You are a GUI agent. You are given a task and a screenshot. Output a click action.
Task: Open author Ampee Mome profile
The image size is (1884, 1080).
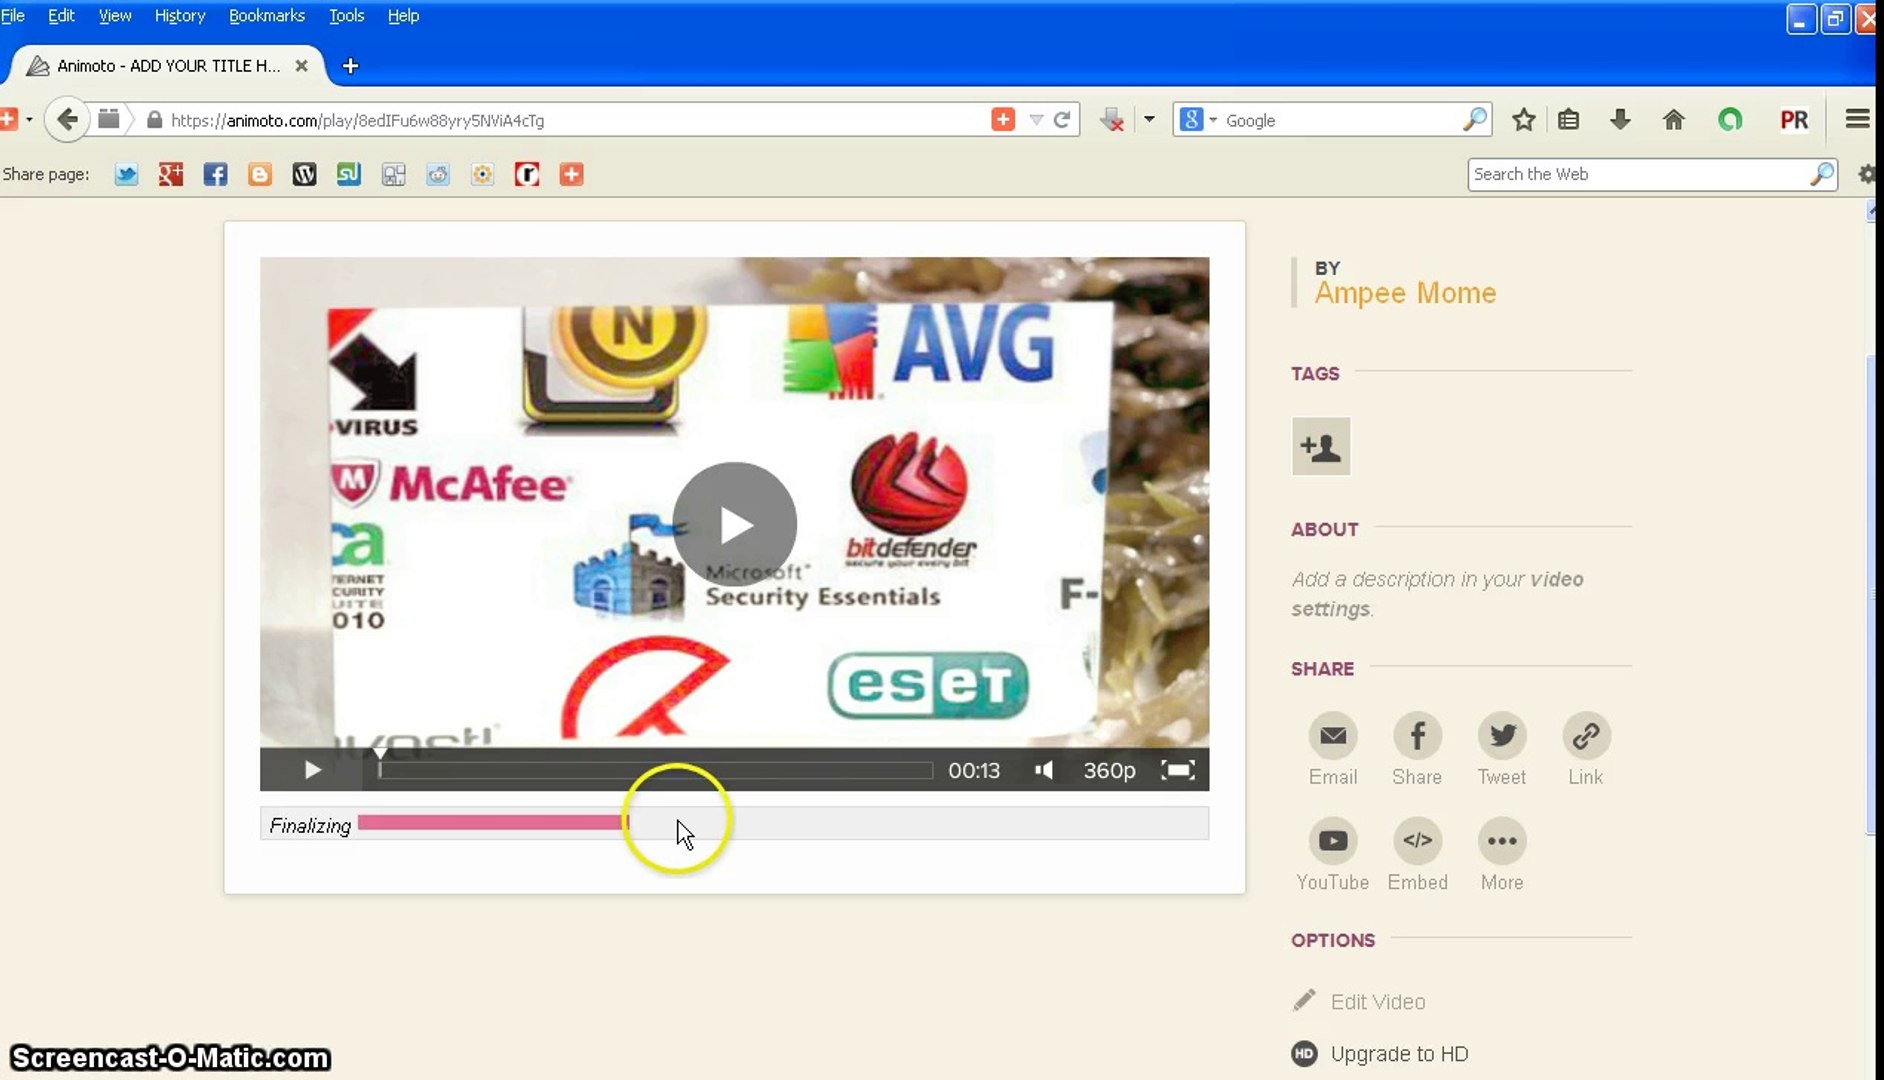pyautogui.click(x=1405, y=293)
